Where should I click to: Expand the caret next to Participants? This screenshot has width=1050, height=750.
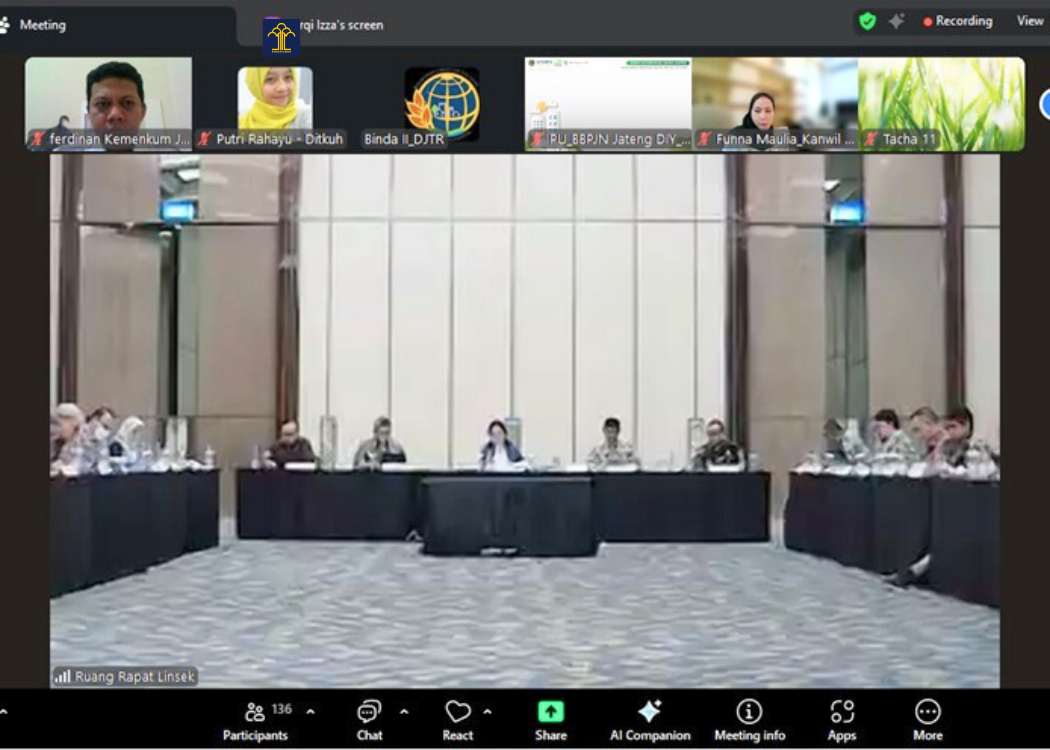tap(310, 712)
